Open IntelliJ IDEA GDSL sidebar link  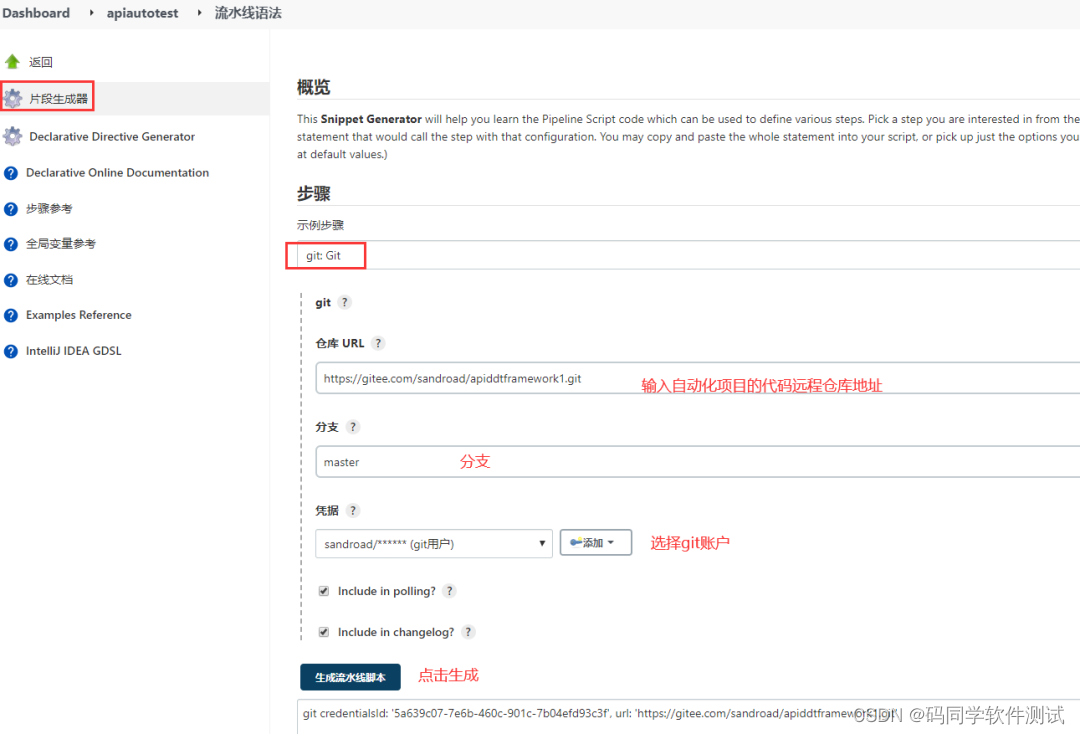(74, 351)
